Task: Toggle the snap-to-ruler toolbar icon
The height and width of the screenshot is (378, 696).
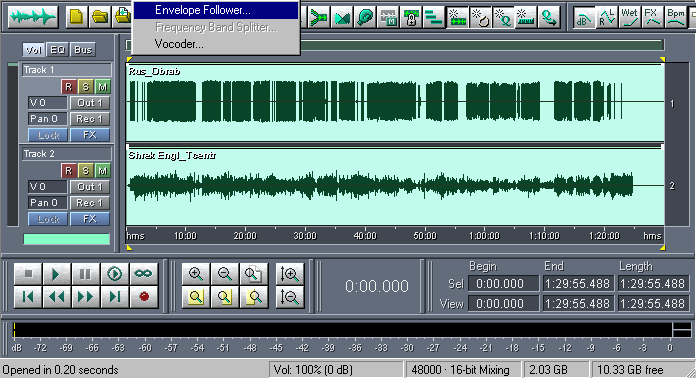Action: [x=526, y=18]
